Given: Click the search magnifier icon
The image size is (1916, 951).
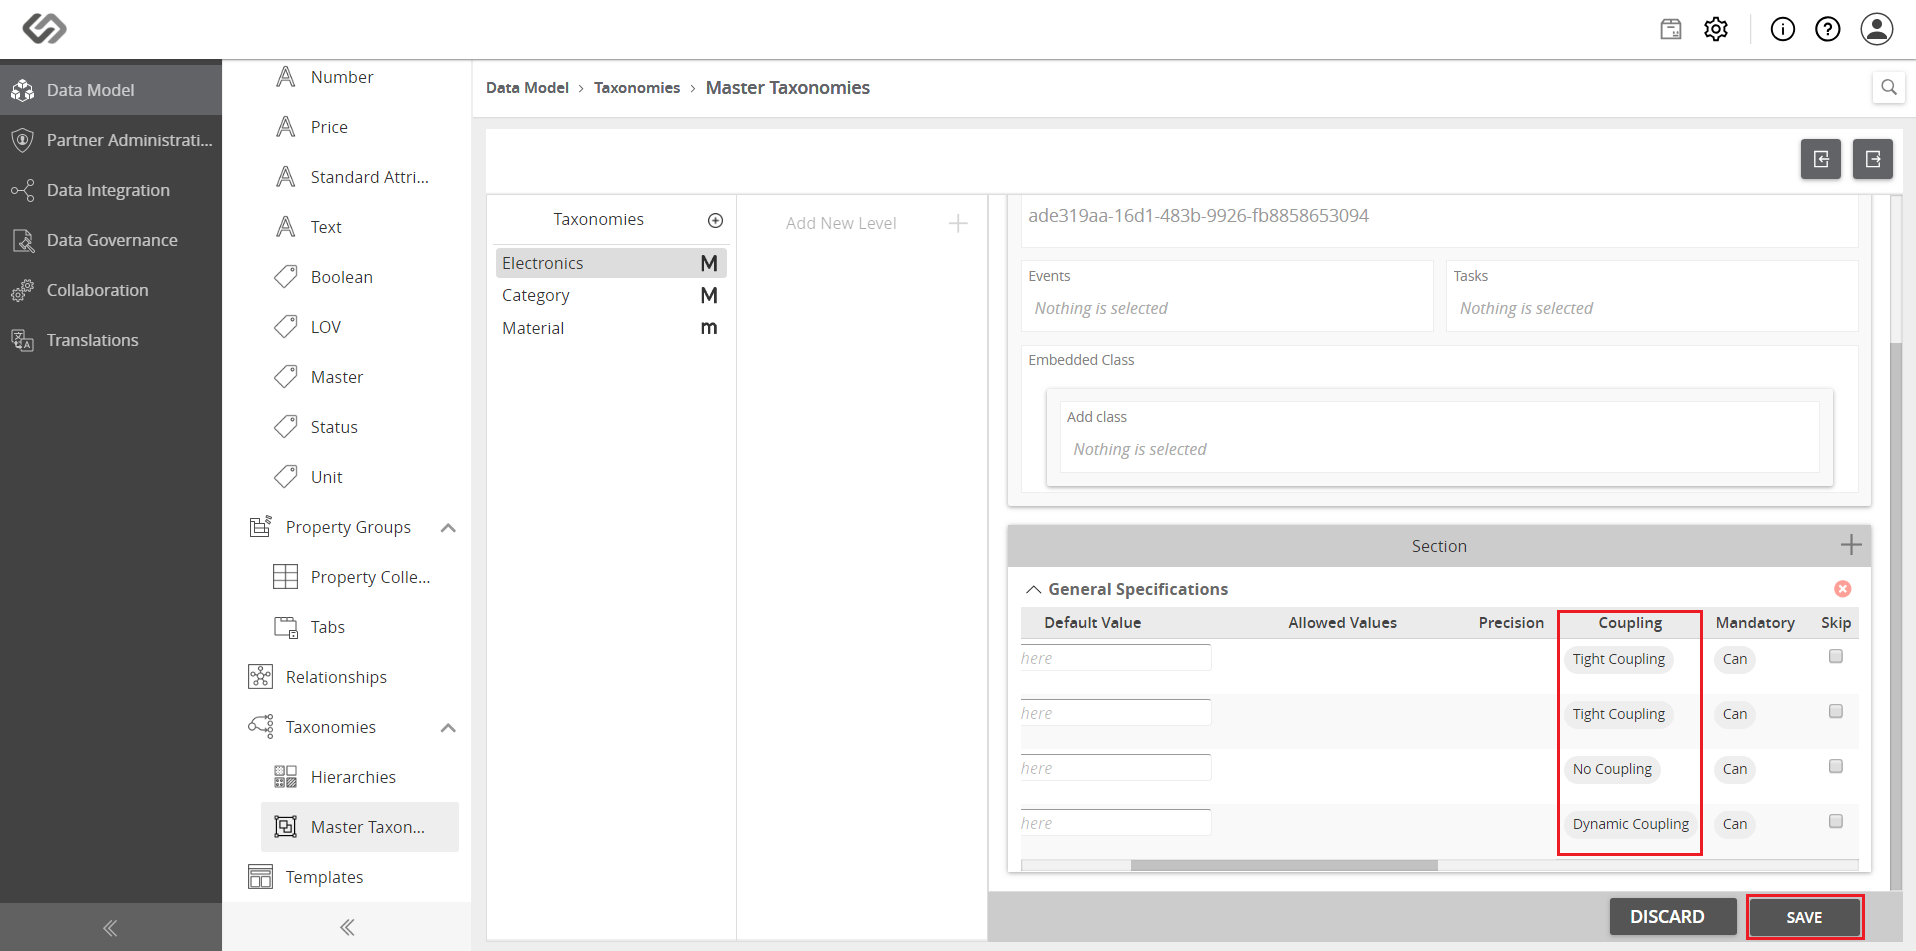Looking at the screenshot, I should [1888, 87].
